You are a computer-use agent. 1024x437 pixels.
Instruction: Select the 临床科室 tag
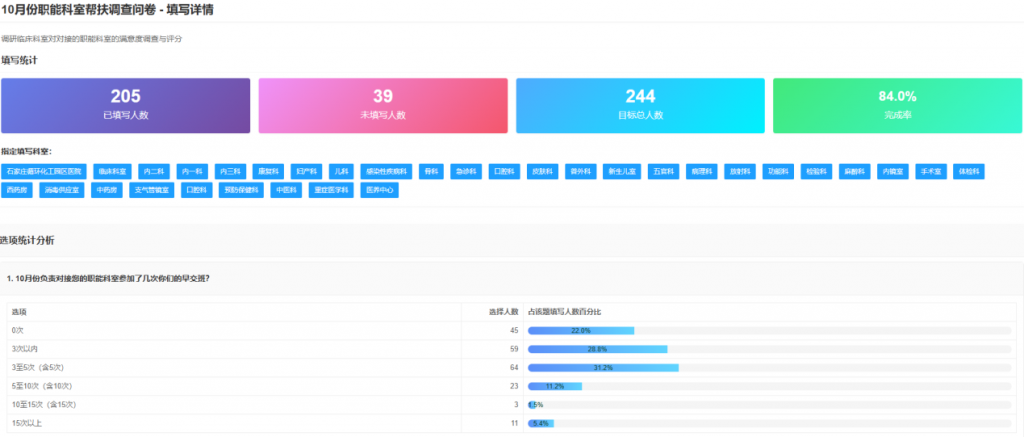coord(113,171)
